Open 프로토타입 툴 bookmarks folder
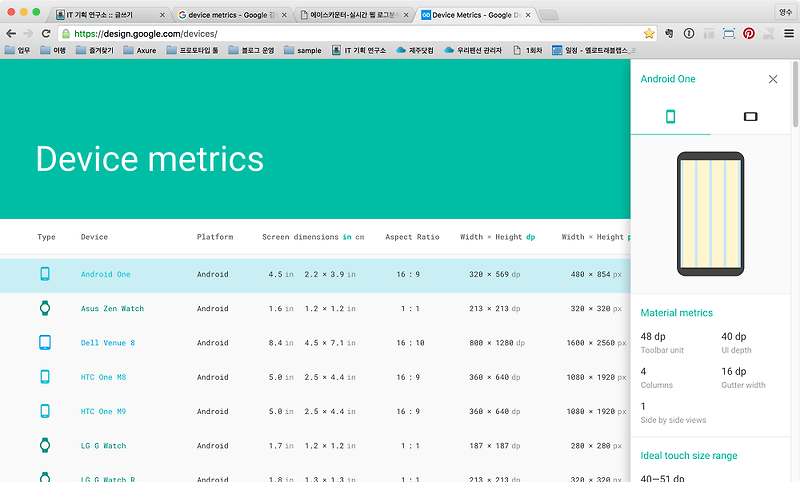The image size is (800, 482). [192, 50]
